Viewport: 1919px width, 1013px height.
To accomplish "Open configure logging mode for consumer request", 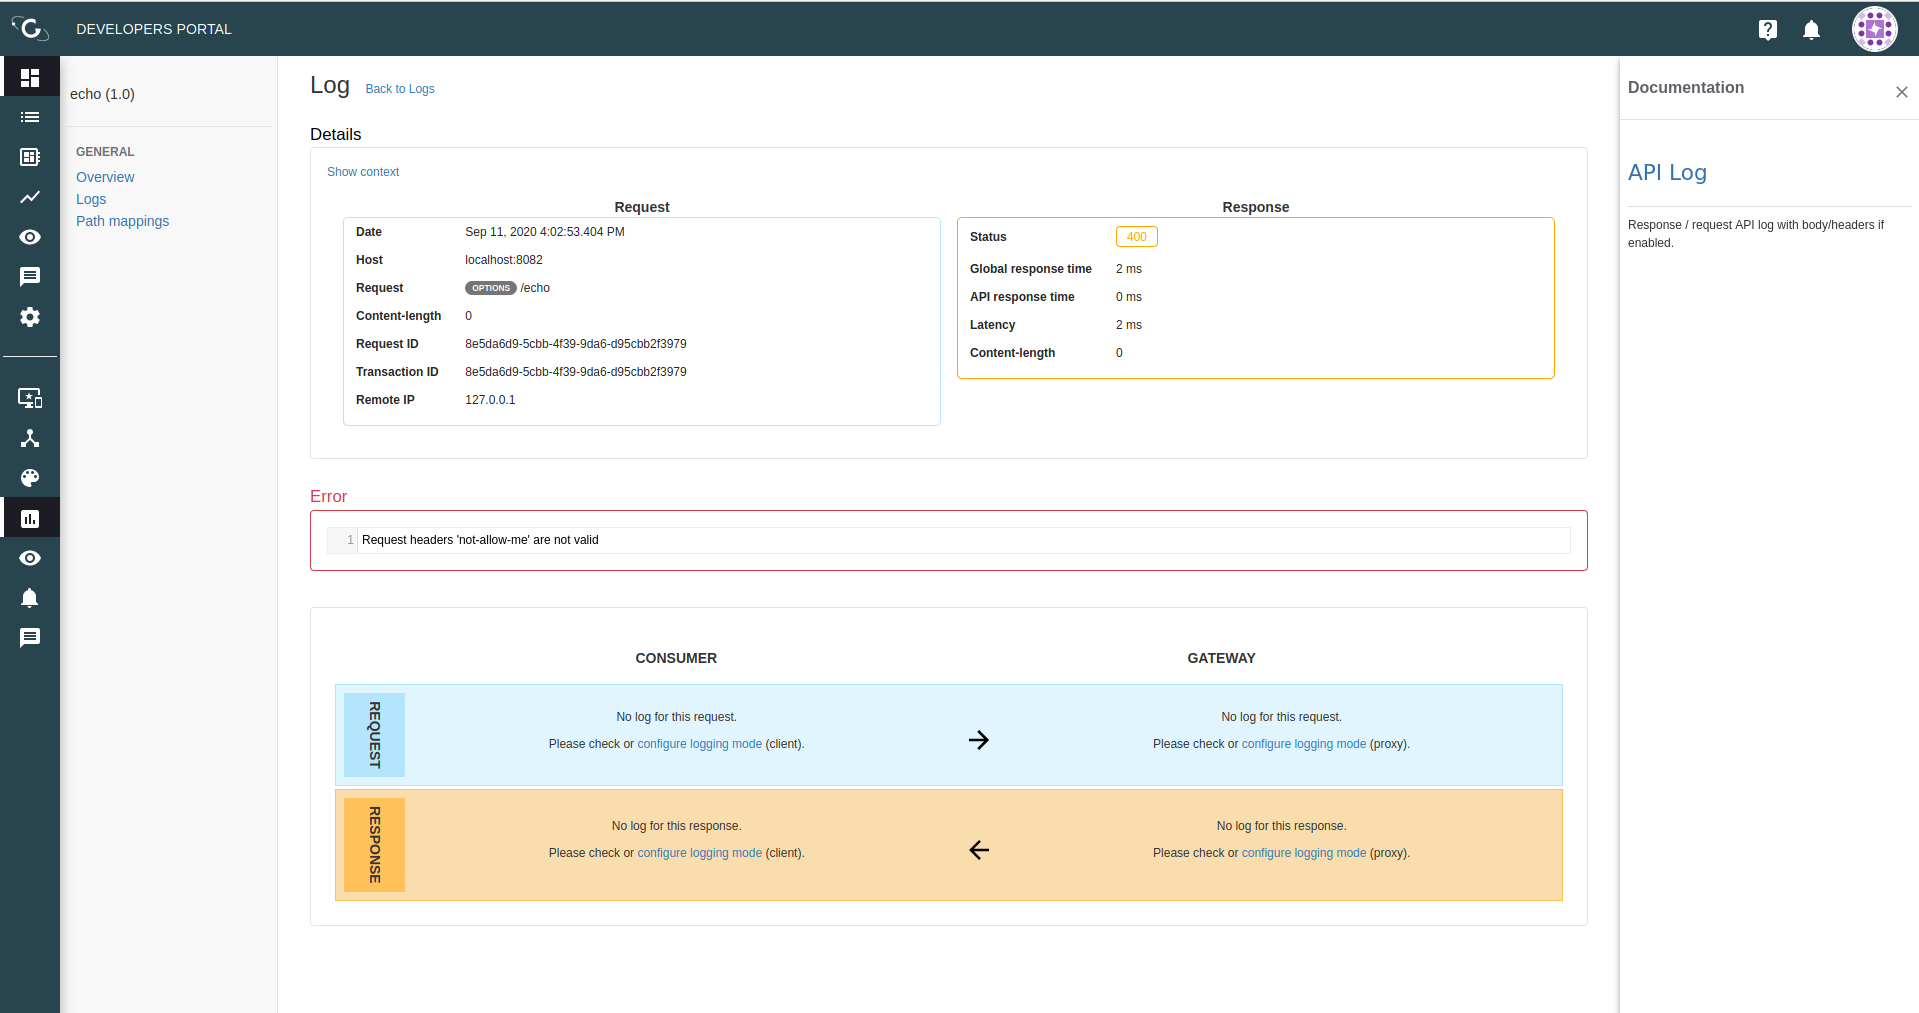I will click(699, 744).
